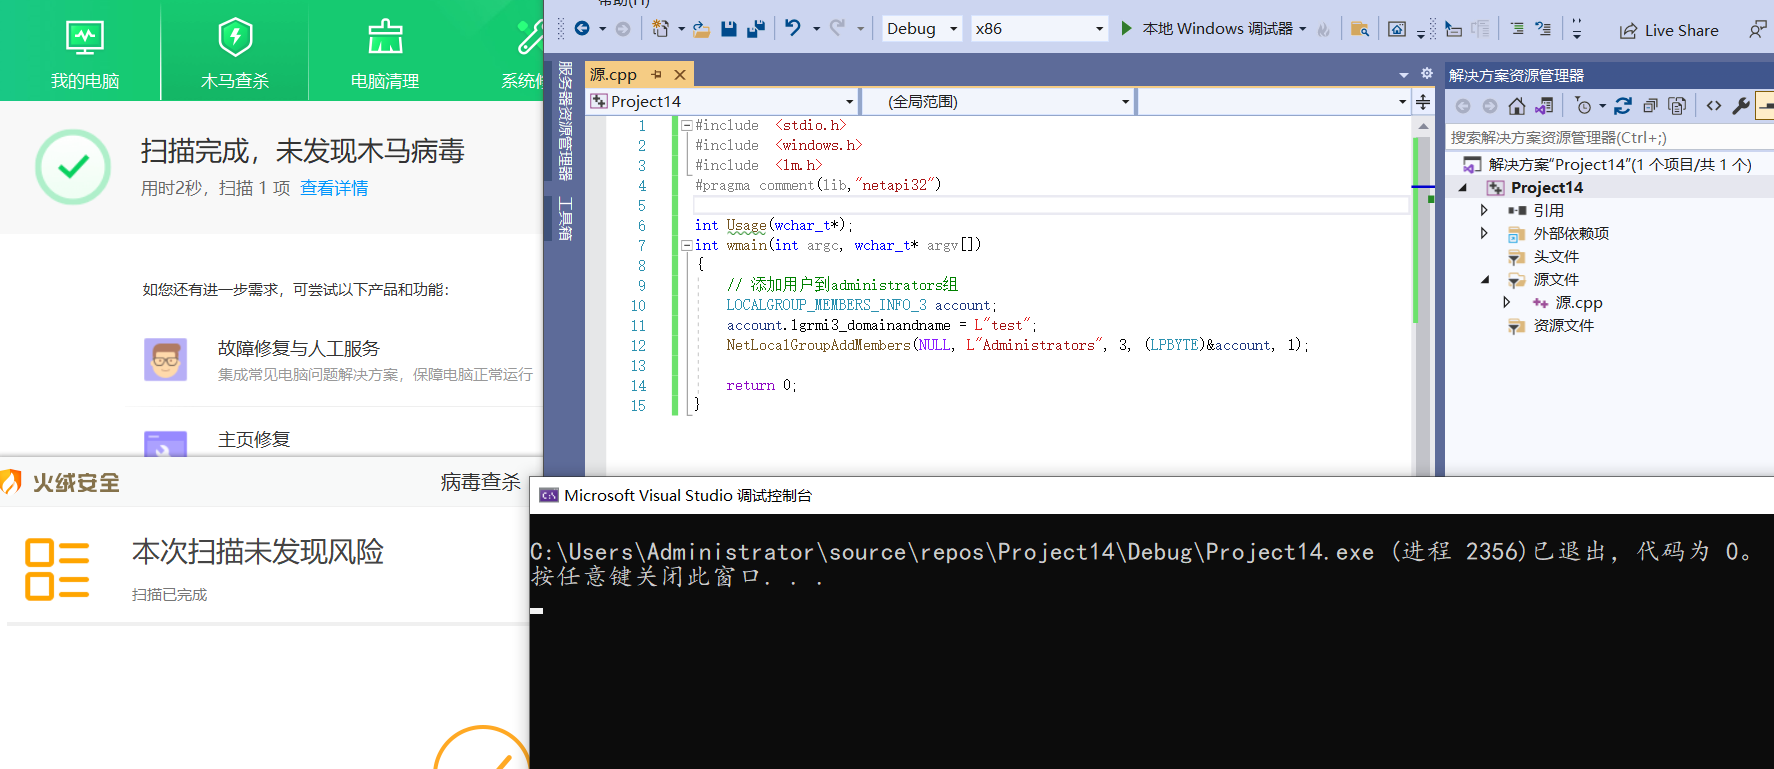
Task: Open 主页修复 item
Action: [x=254, y=439]
